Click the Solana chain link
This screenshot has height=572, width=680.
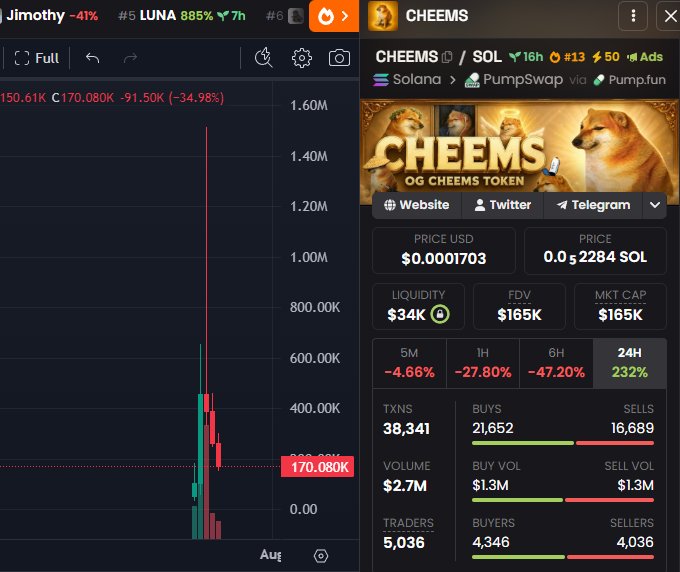tap(407, 79)
